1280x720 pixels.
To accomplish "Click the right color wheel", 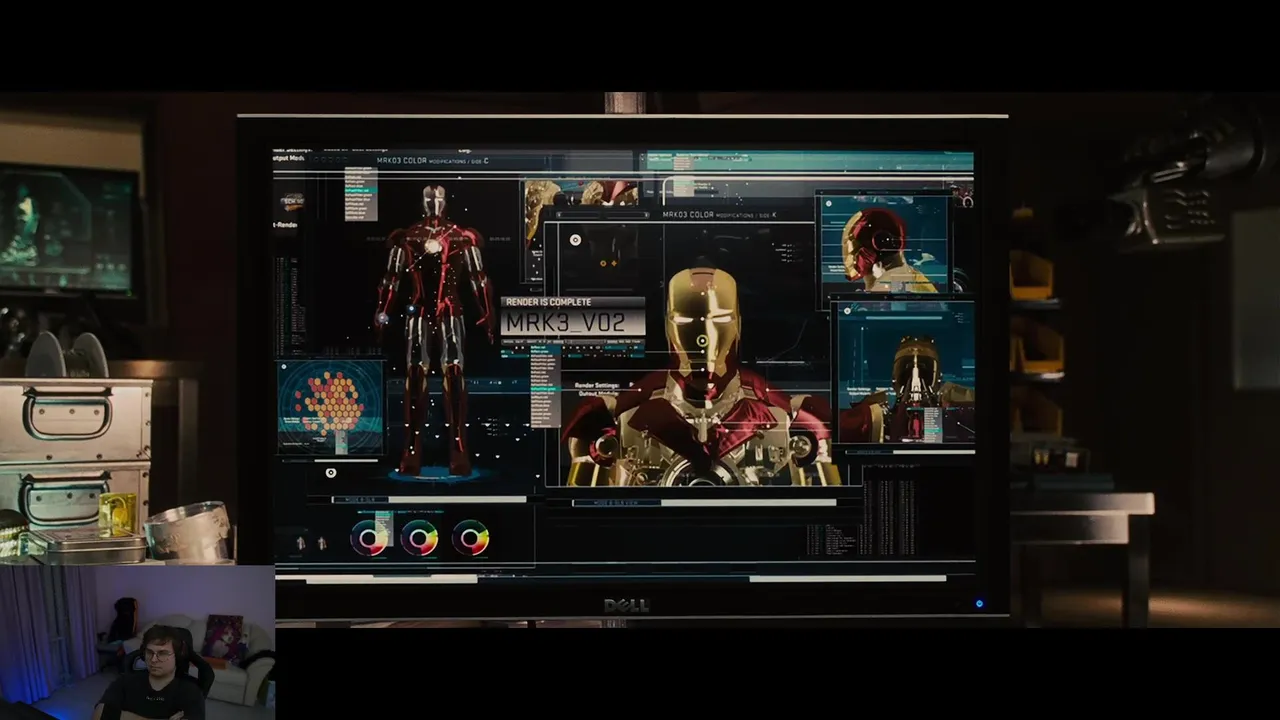I will click(x=470, y=538).
